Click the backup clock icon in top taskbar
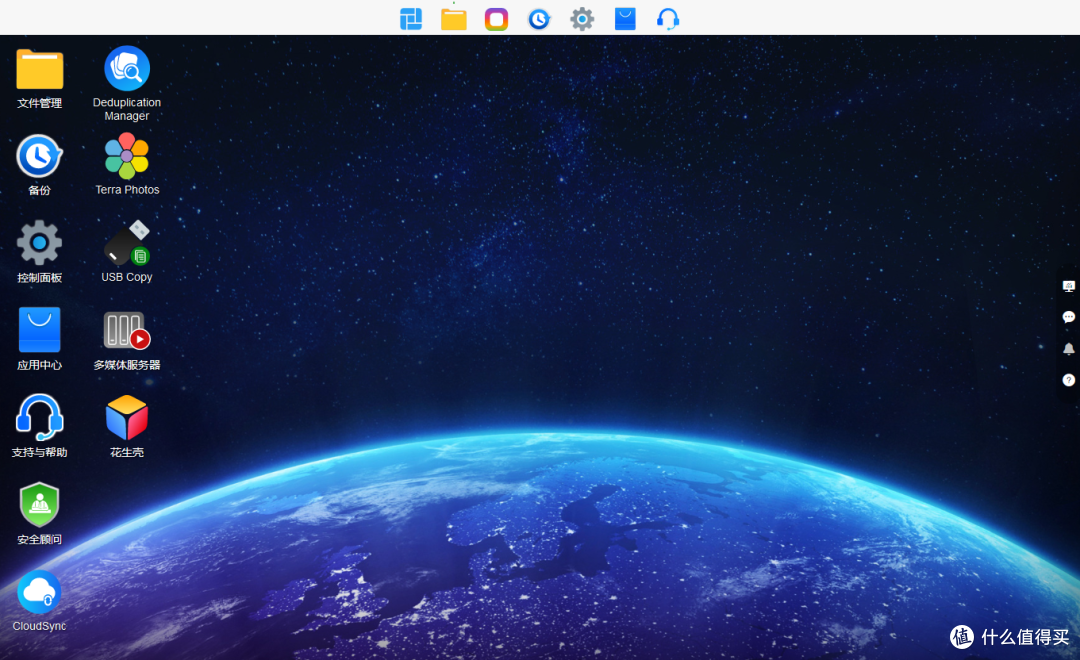 point(539,19)
